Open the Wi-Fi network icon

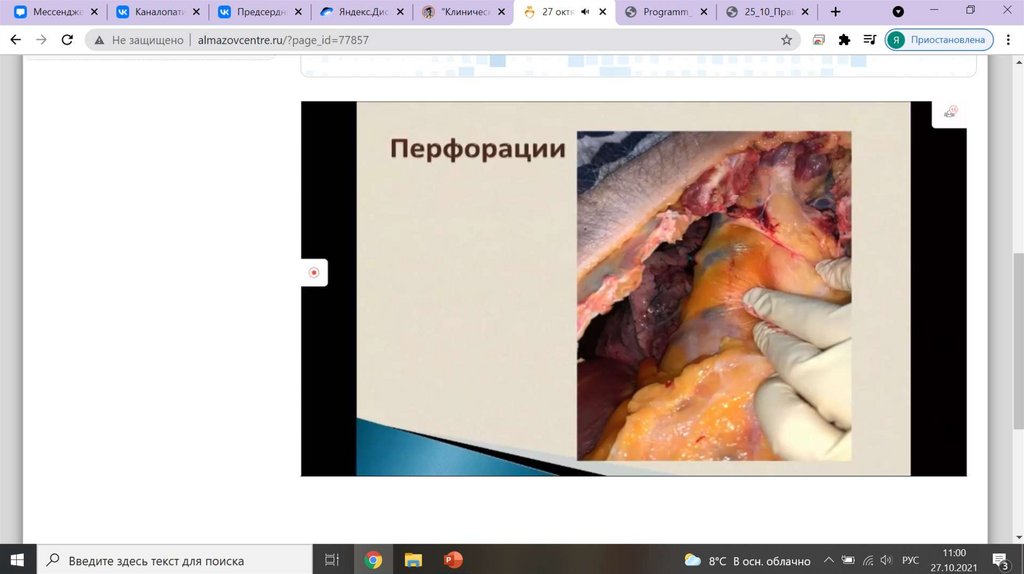point(868,560)
